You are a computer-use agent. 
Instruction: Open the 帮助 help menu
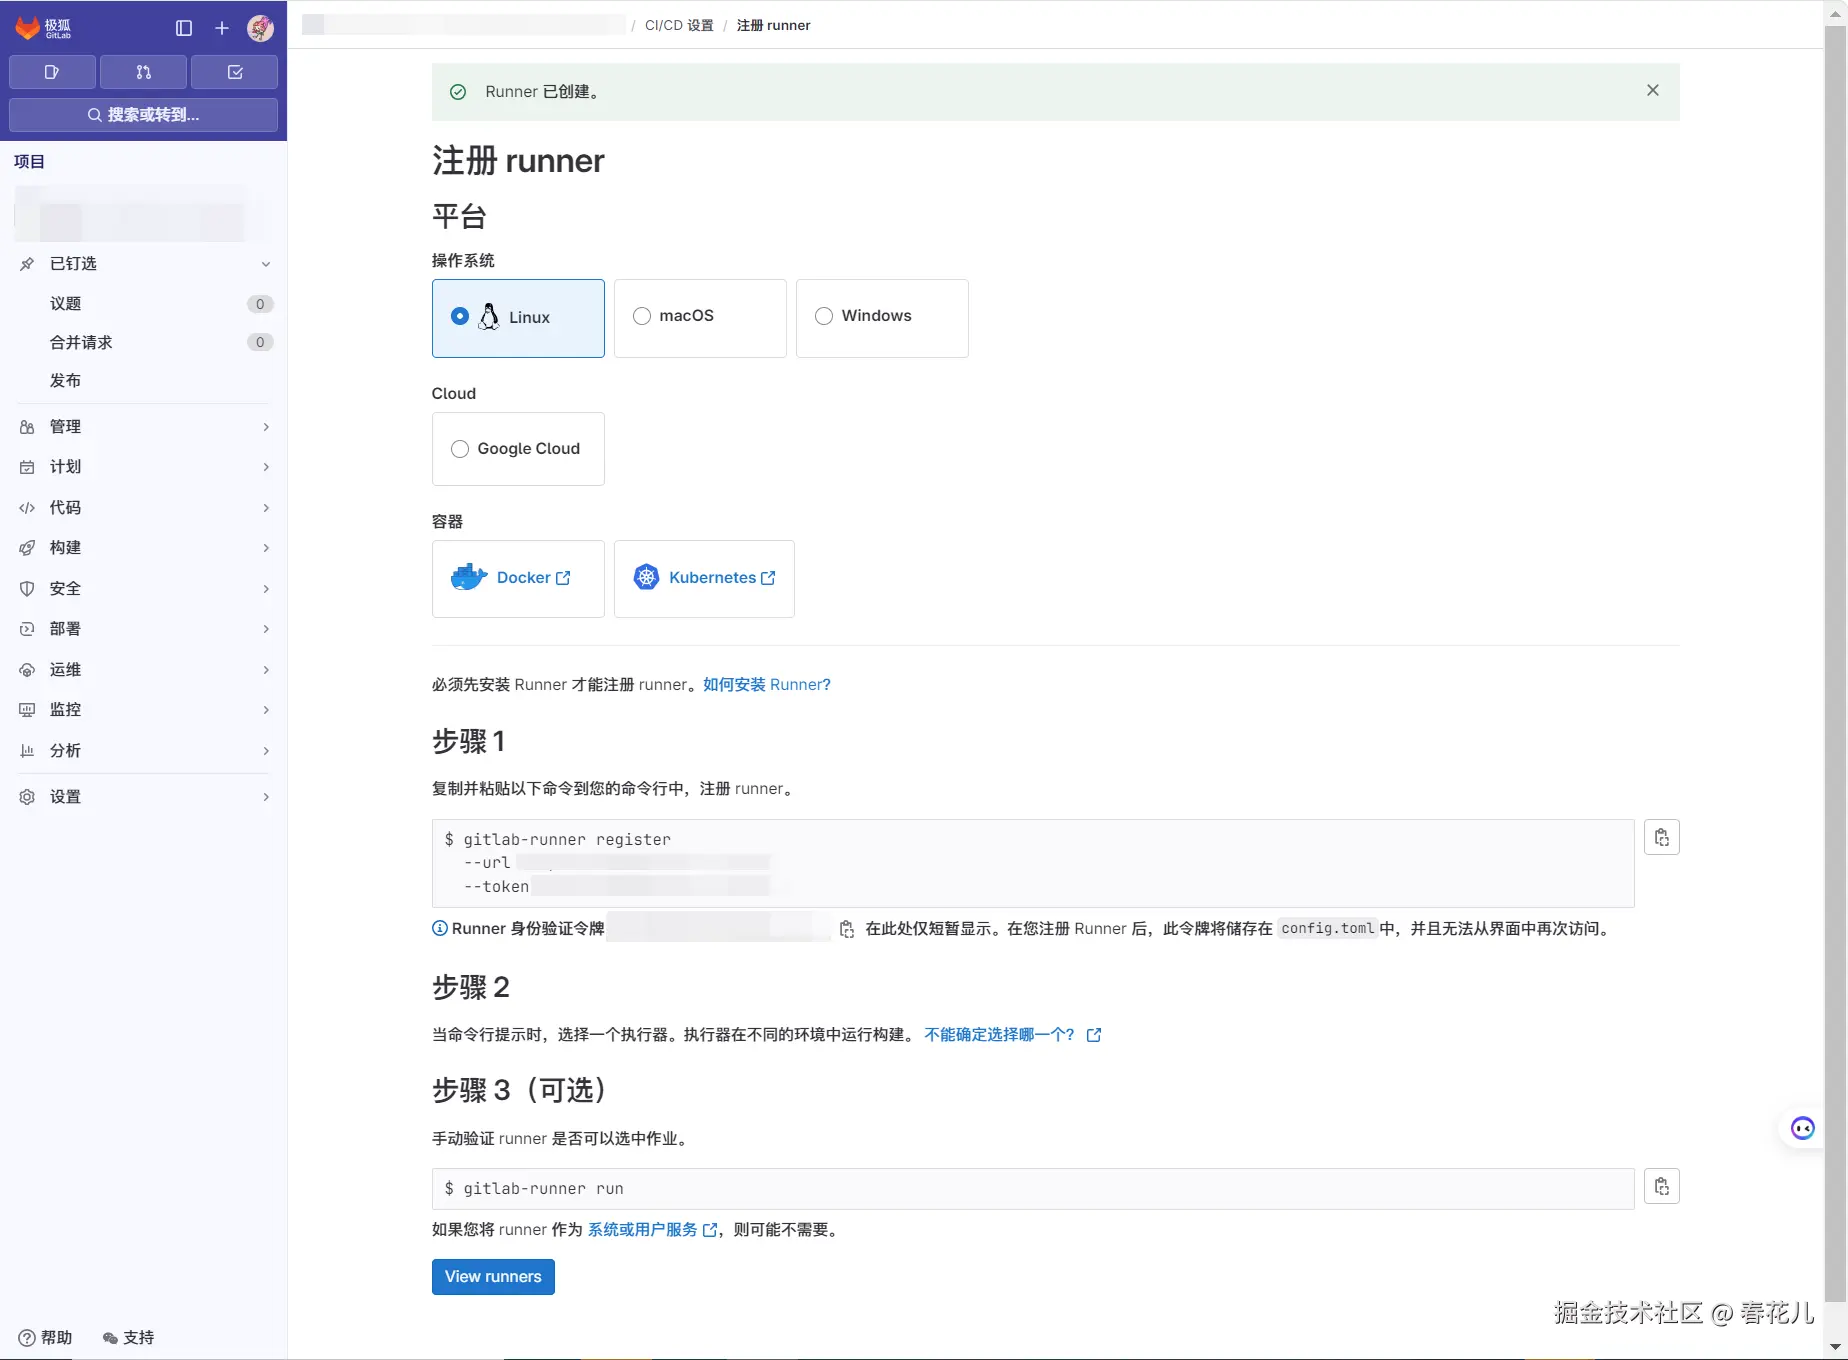46,1338
